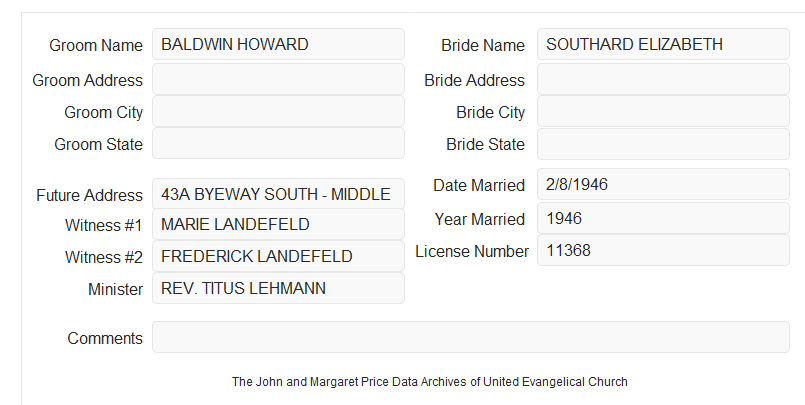Select Witness #1 field with Marie Landefeld
This screenshot has height=405, width=805.
coord(278,224)
